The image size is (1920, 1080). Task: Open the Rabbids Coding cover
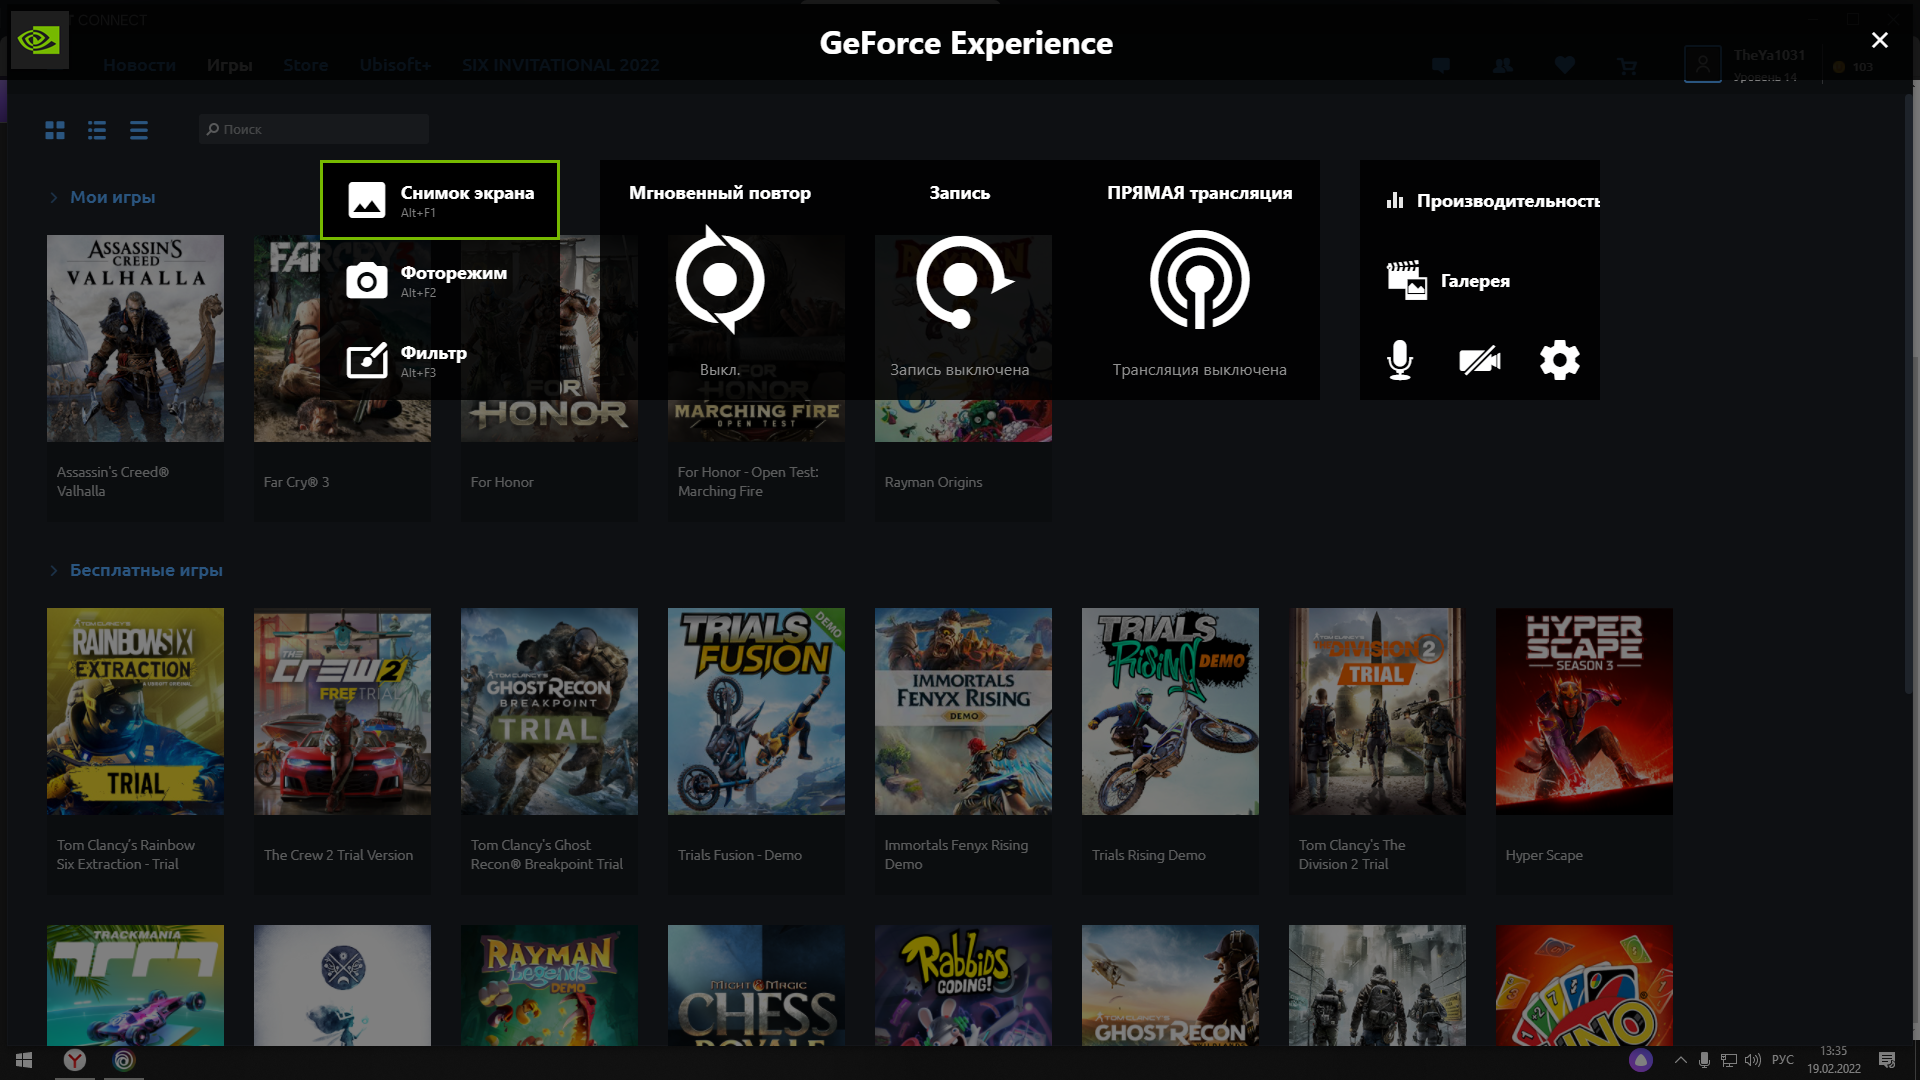(963, 985)
